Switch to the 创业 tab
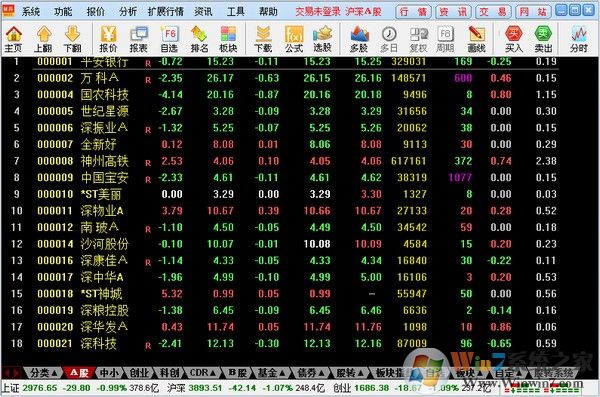This screenshot has height=397, width=600. [x=139, y=372]
